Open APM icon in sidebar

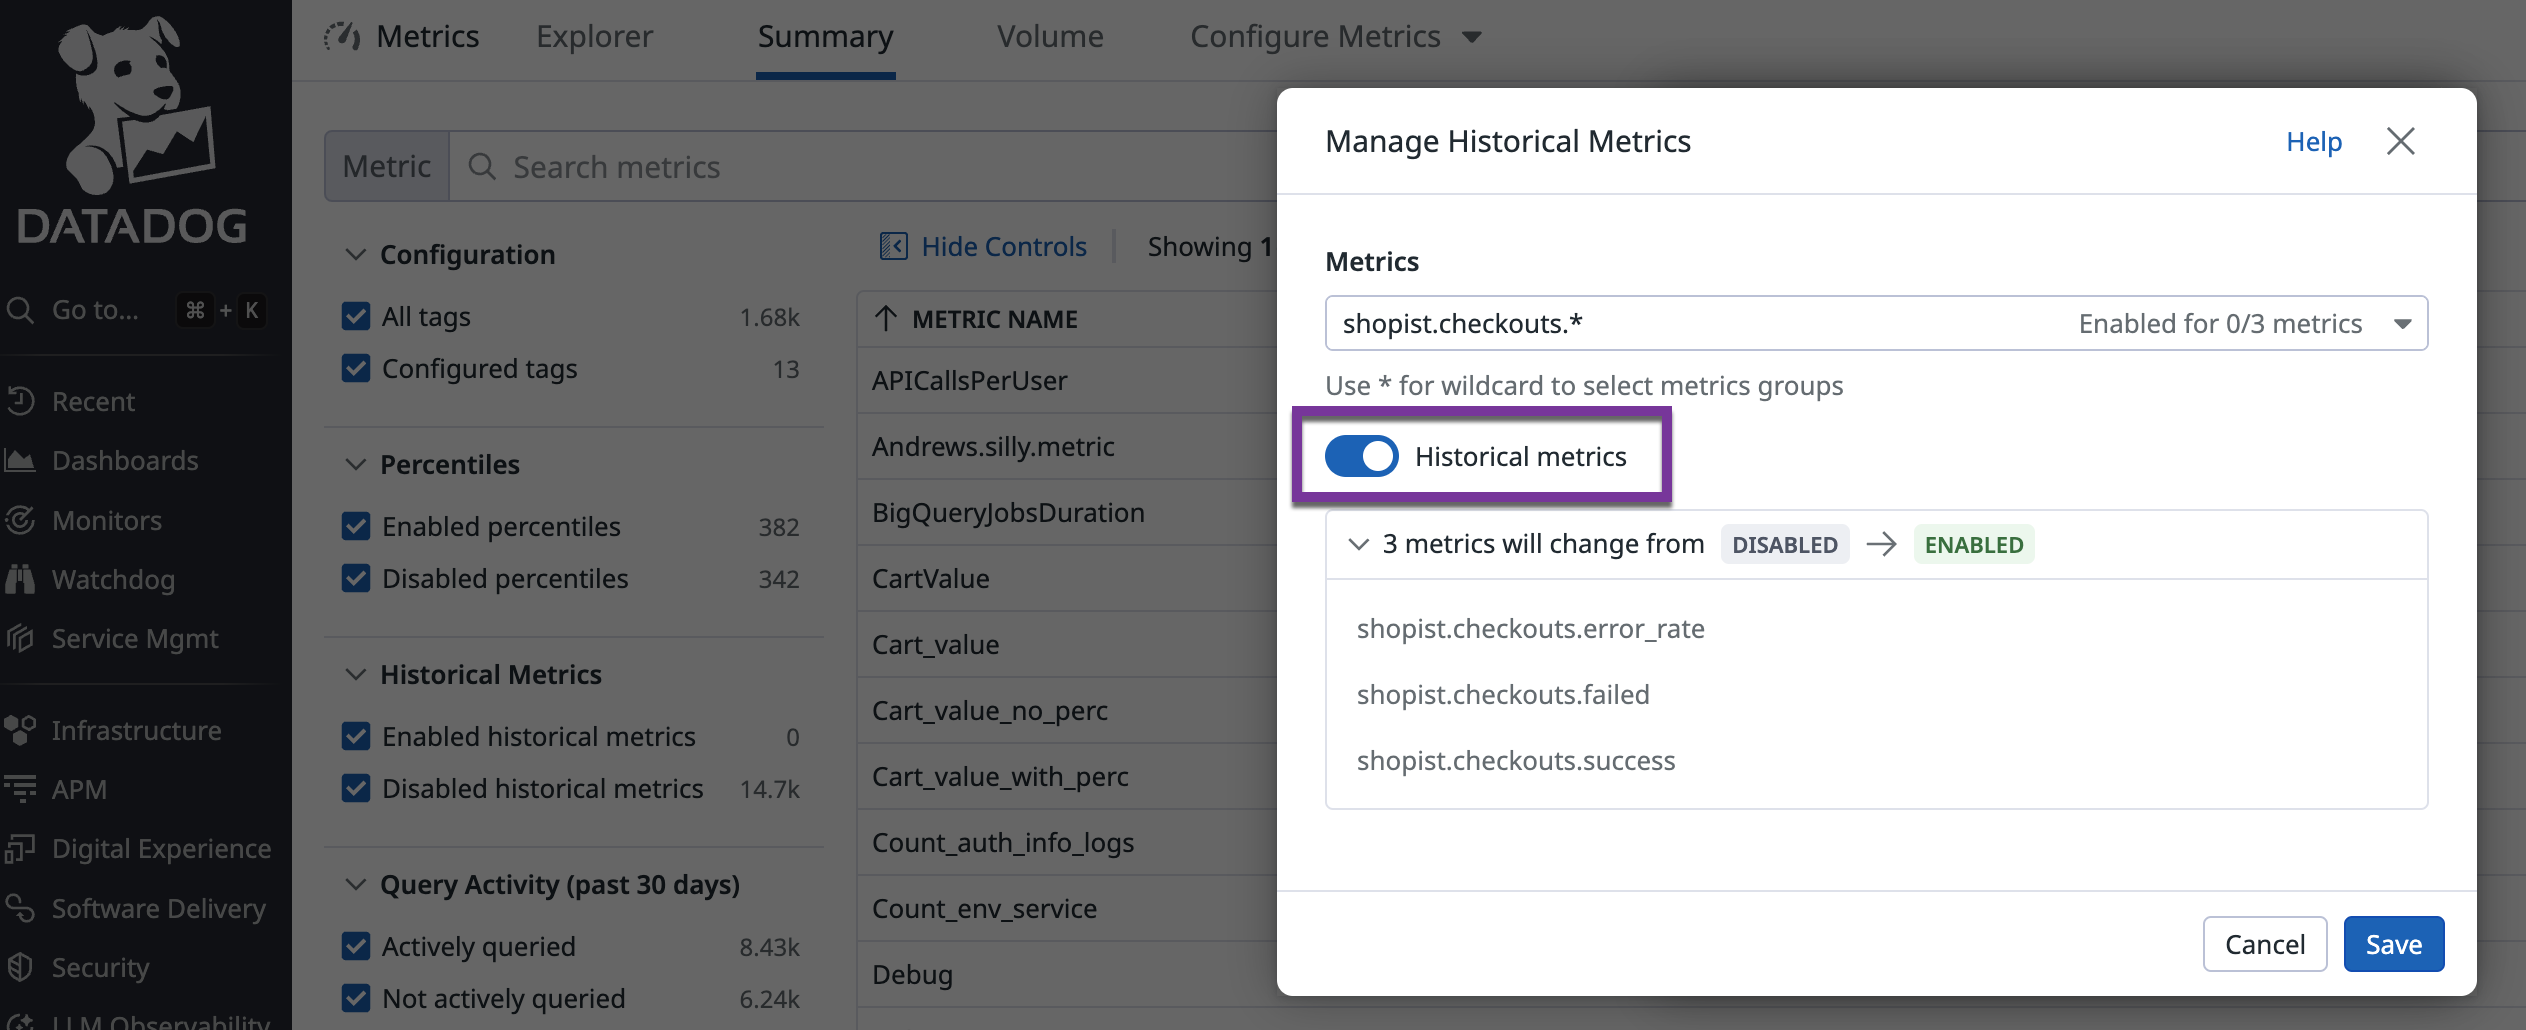(x=20, y=789)
